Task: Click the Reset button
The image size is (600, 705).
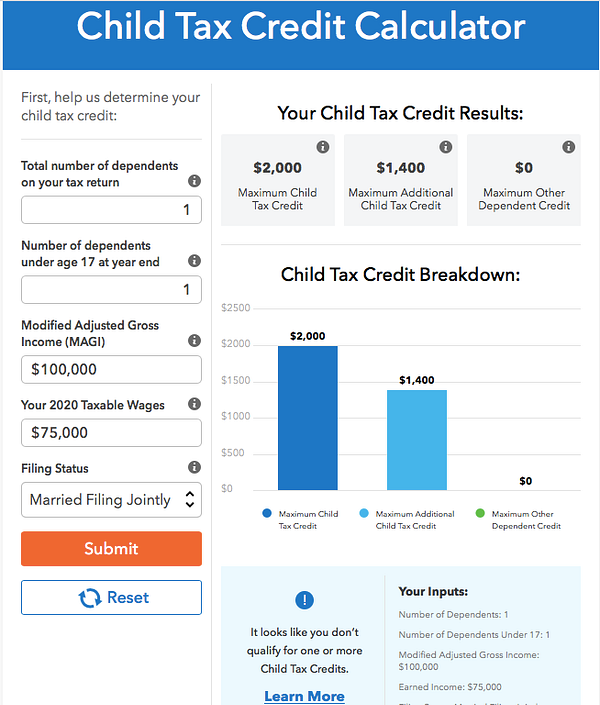Action: (111, 598)
